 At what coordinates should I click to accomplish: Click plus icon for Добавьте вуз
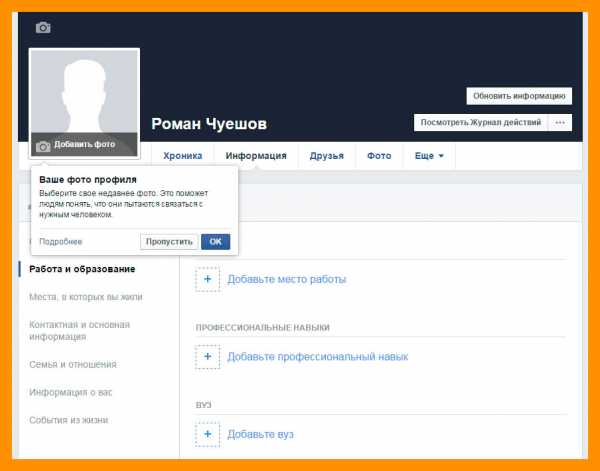[207, 434]
